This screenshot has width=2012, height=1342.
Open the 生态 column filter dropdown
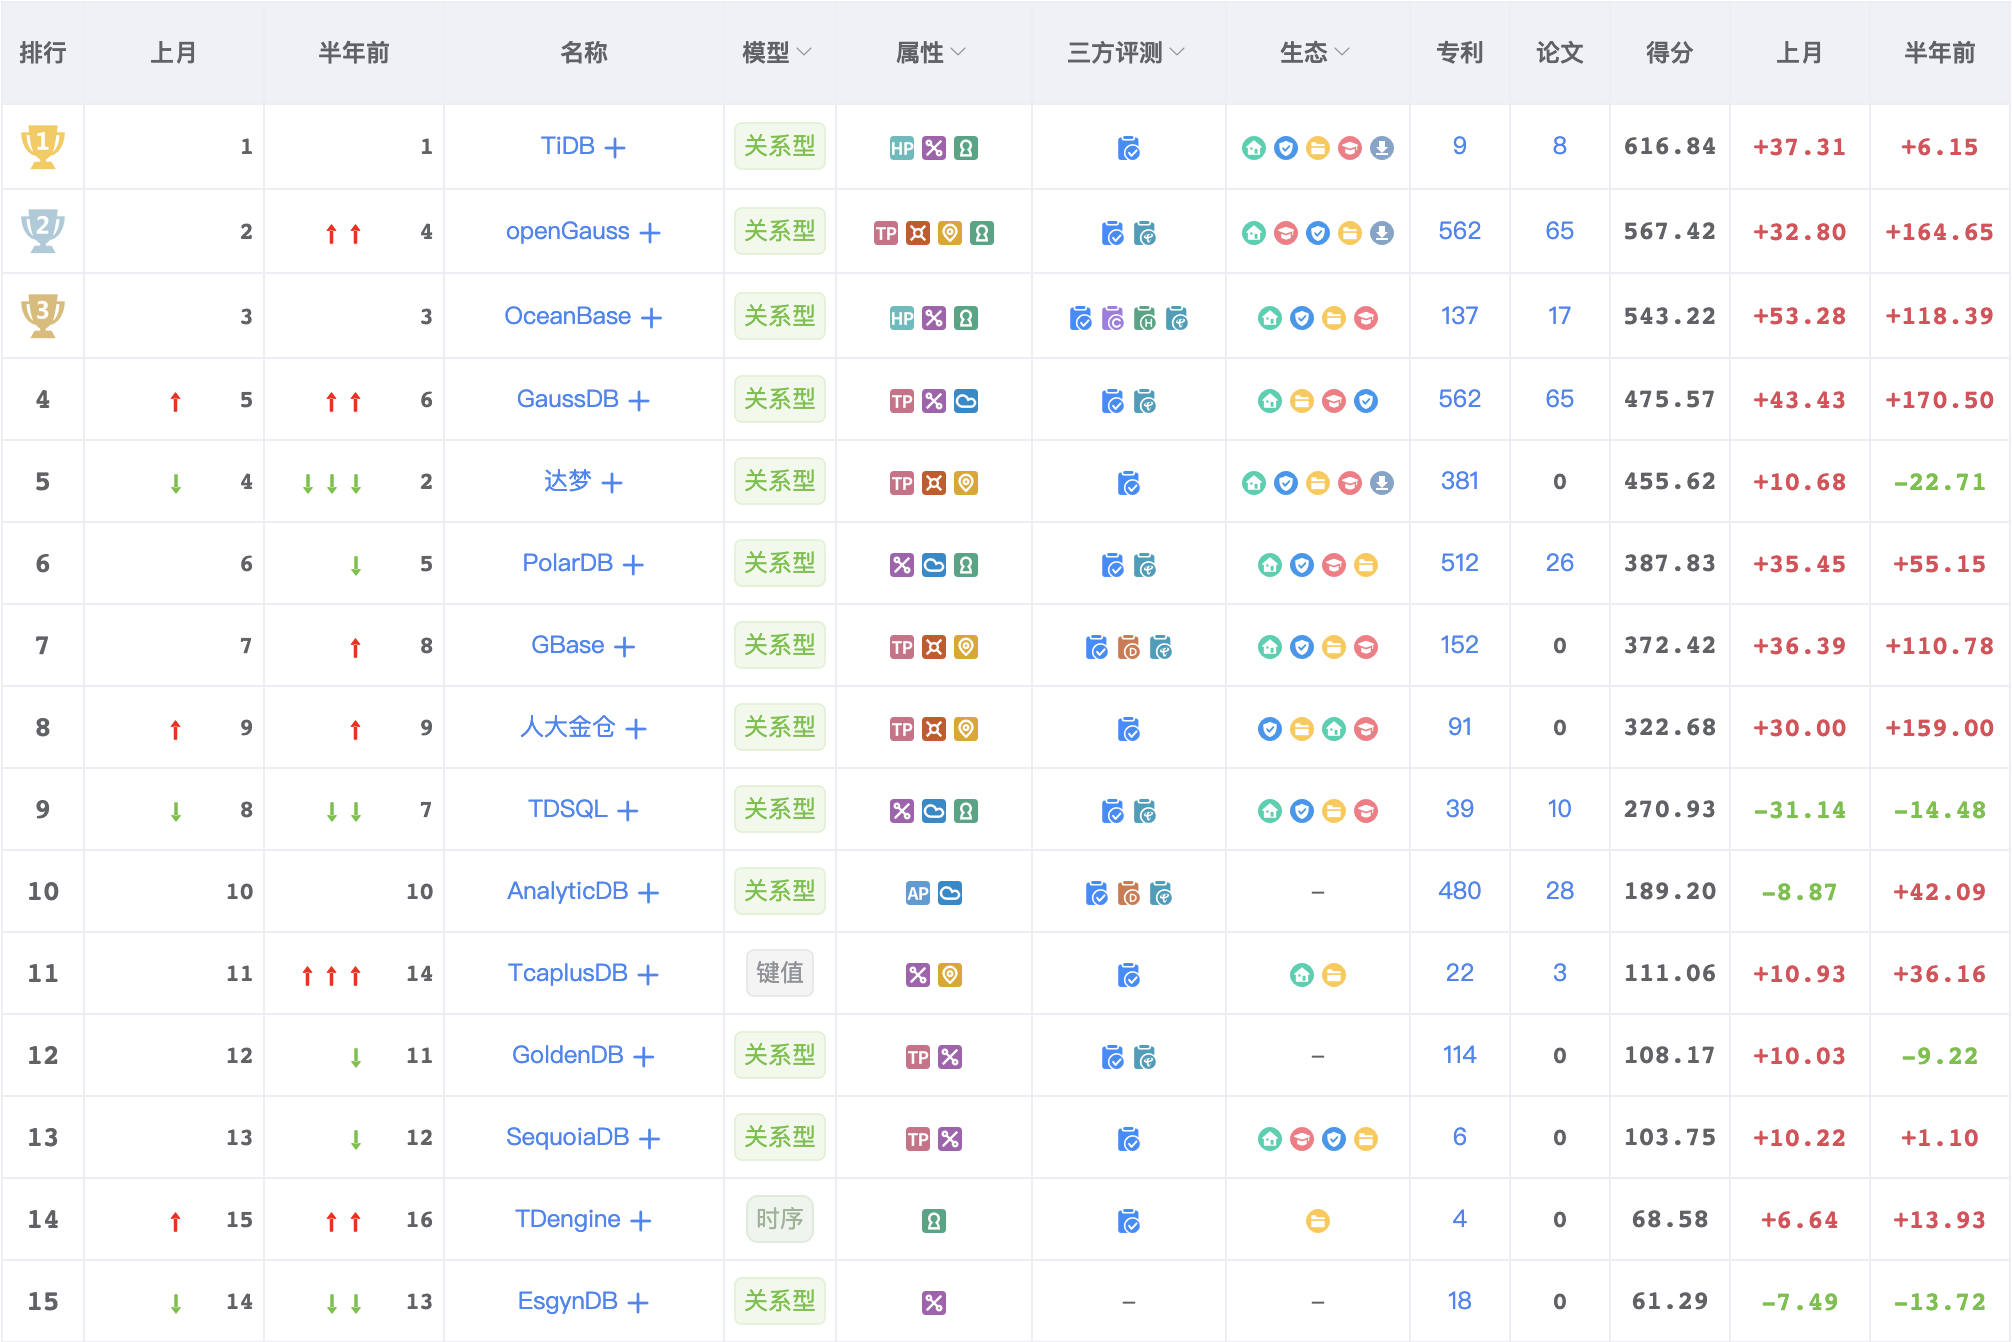(1342, 52)
